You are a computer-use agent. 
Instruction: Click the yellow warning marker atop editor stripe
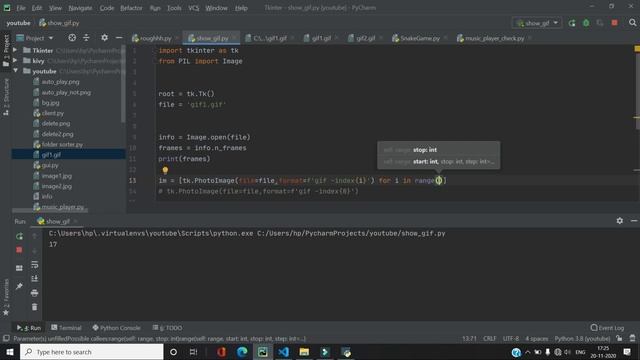(637, 49)
